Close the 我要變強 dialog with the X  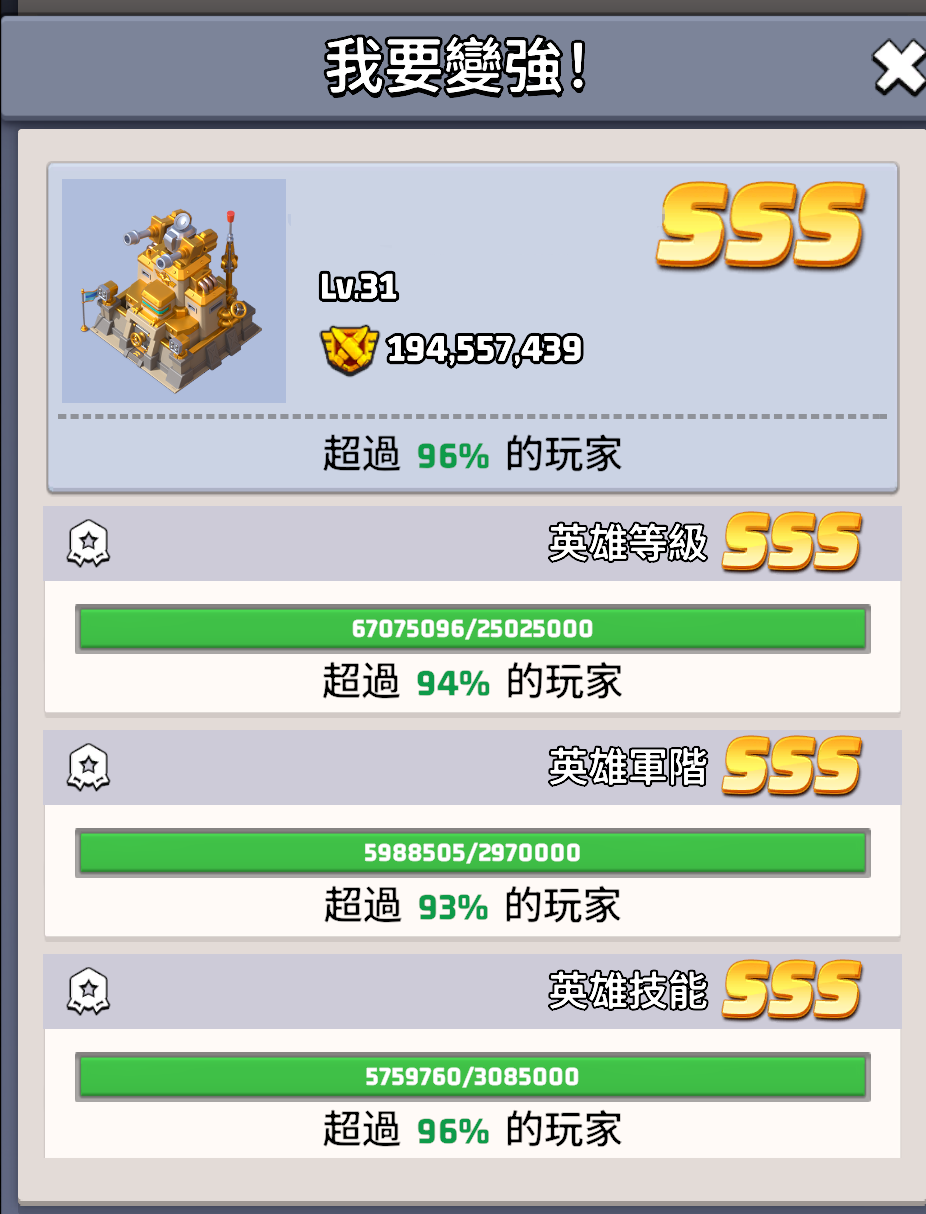899,68
